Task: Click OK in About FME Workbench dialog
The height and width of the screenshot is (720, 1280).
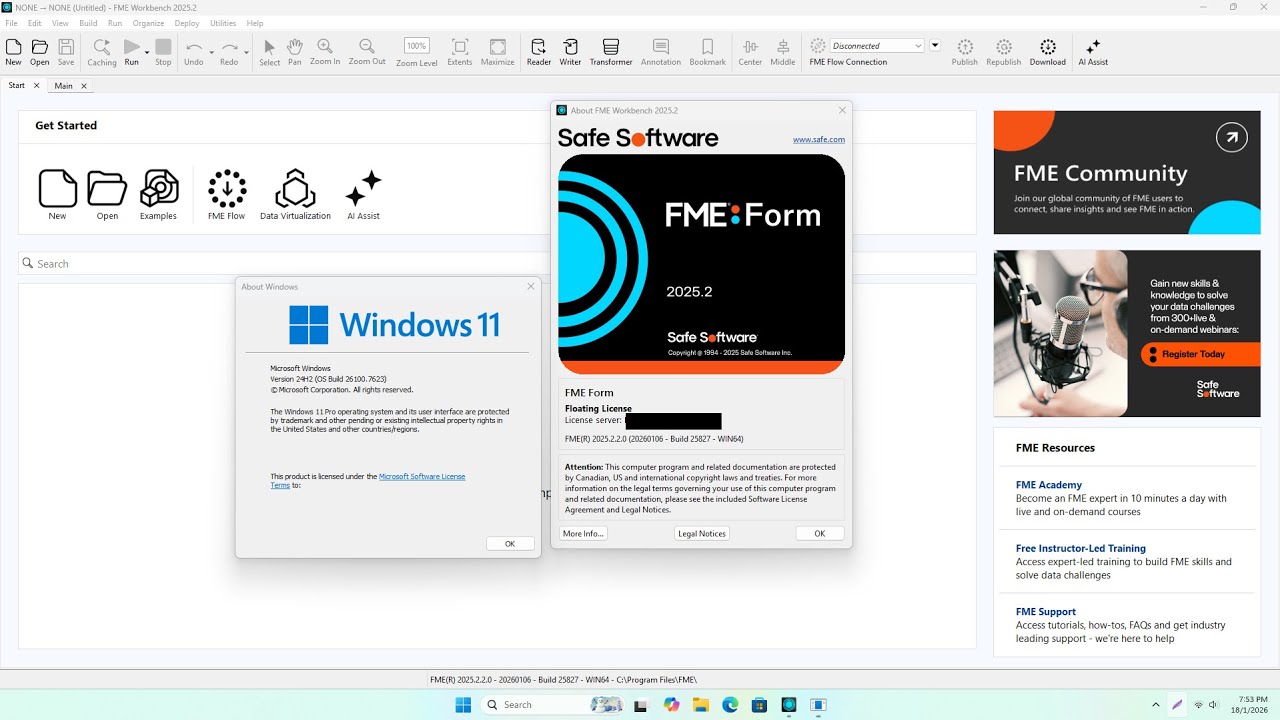Action: (x=820, y=533)
